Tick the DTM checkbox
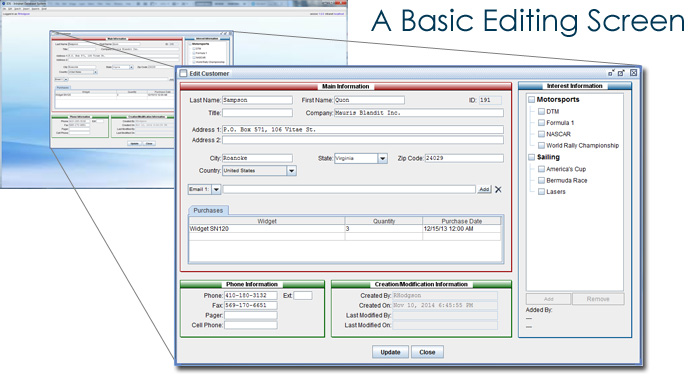Image resolution: width=700 pixels, height=381 pixels. (541, 111)
